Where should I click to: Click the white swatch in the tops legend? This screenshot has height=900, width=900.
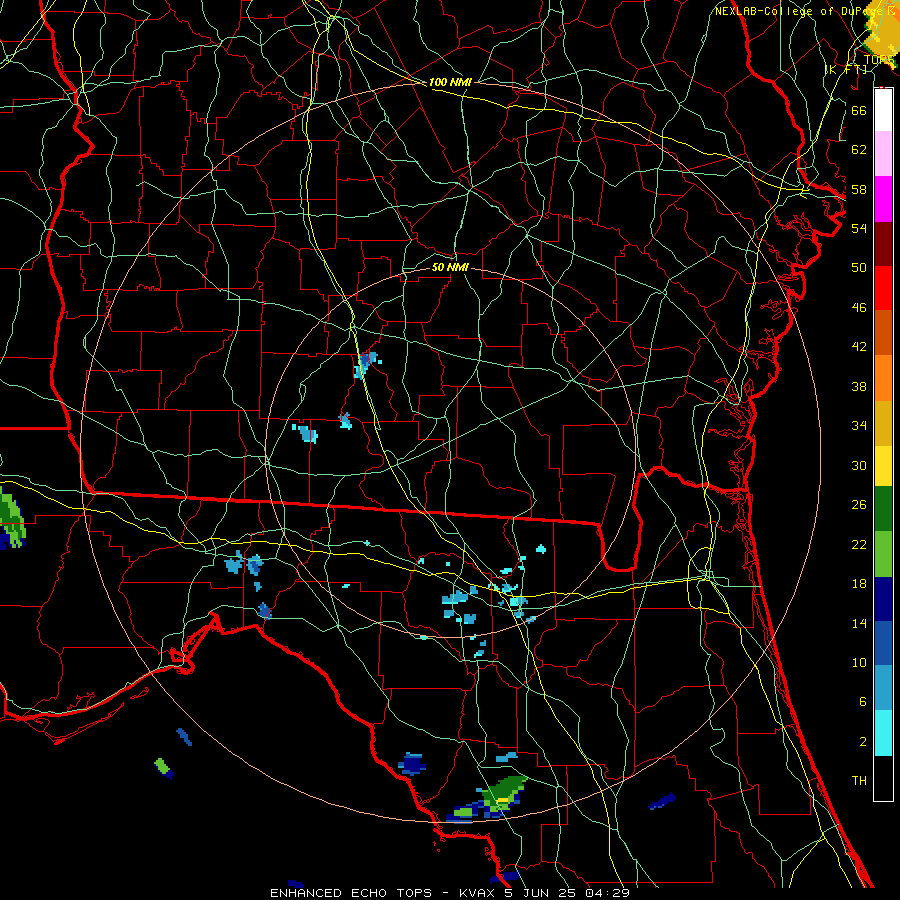click(883, 110)
